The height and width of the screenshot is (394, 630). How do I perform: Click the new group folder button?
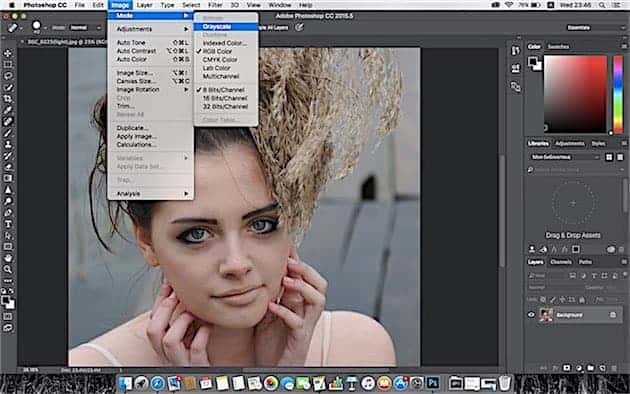[x=590, y=368]
